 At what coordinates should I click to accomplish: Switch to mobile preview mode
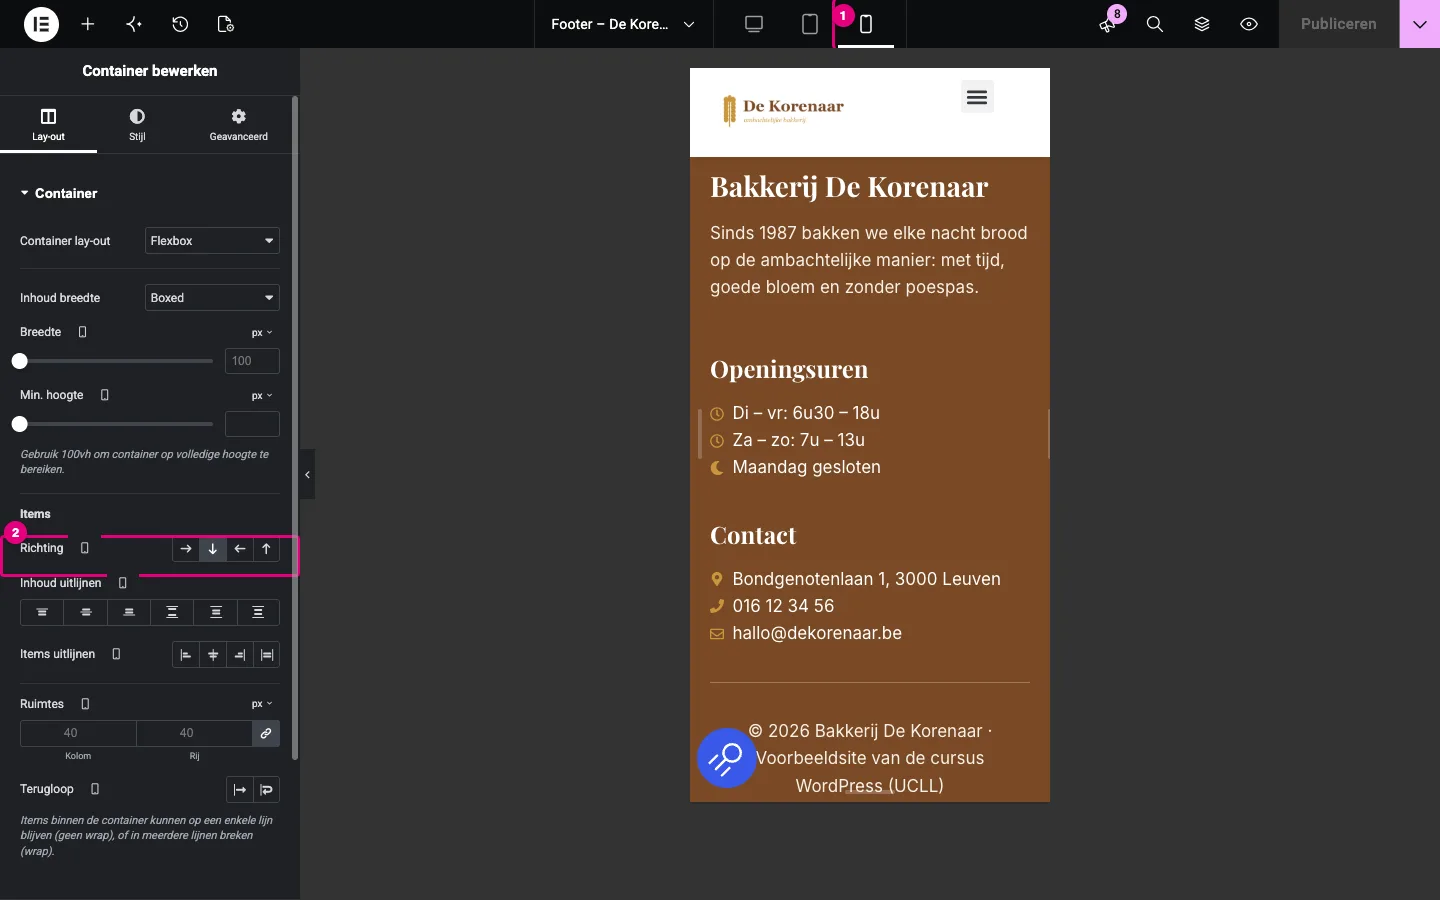pos(866,24)
